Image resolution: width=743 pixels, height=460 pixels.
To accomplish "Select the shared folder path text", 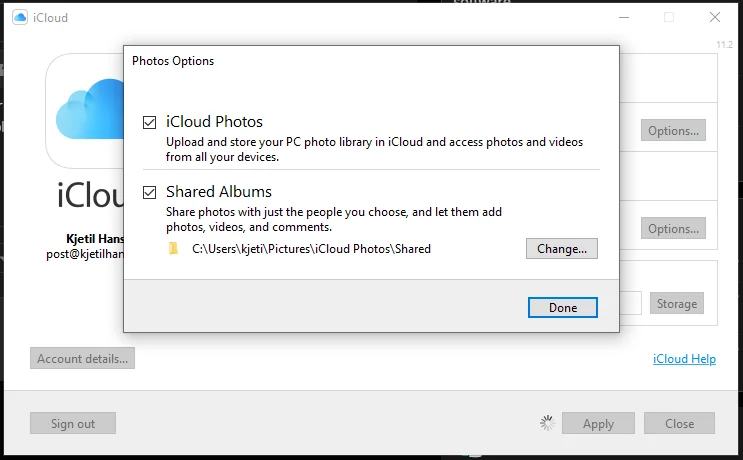I will 311,249.
